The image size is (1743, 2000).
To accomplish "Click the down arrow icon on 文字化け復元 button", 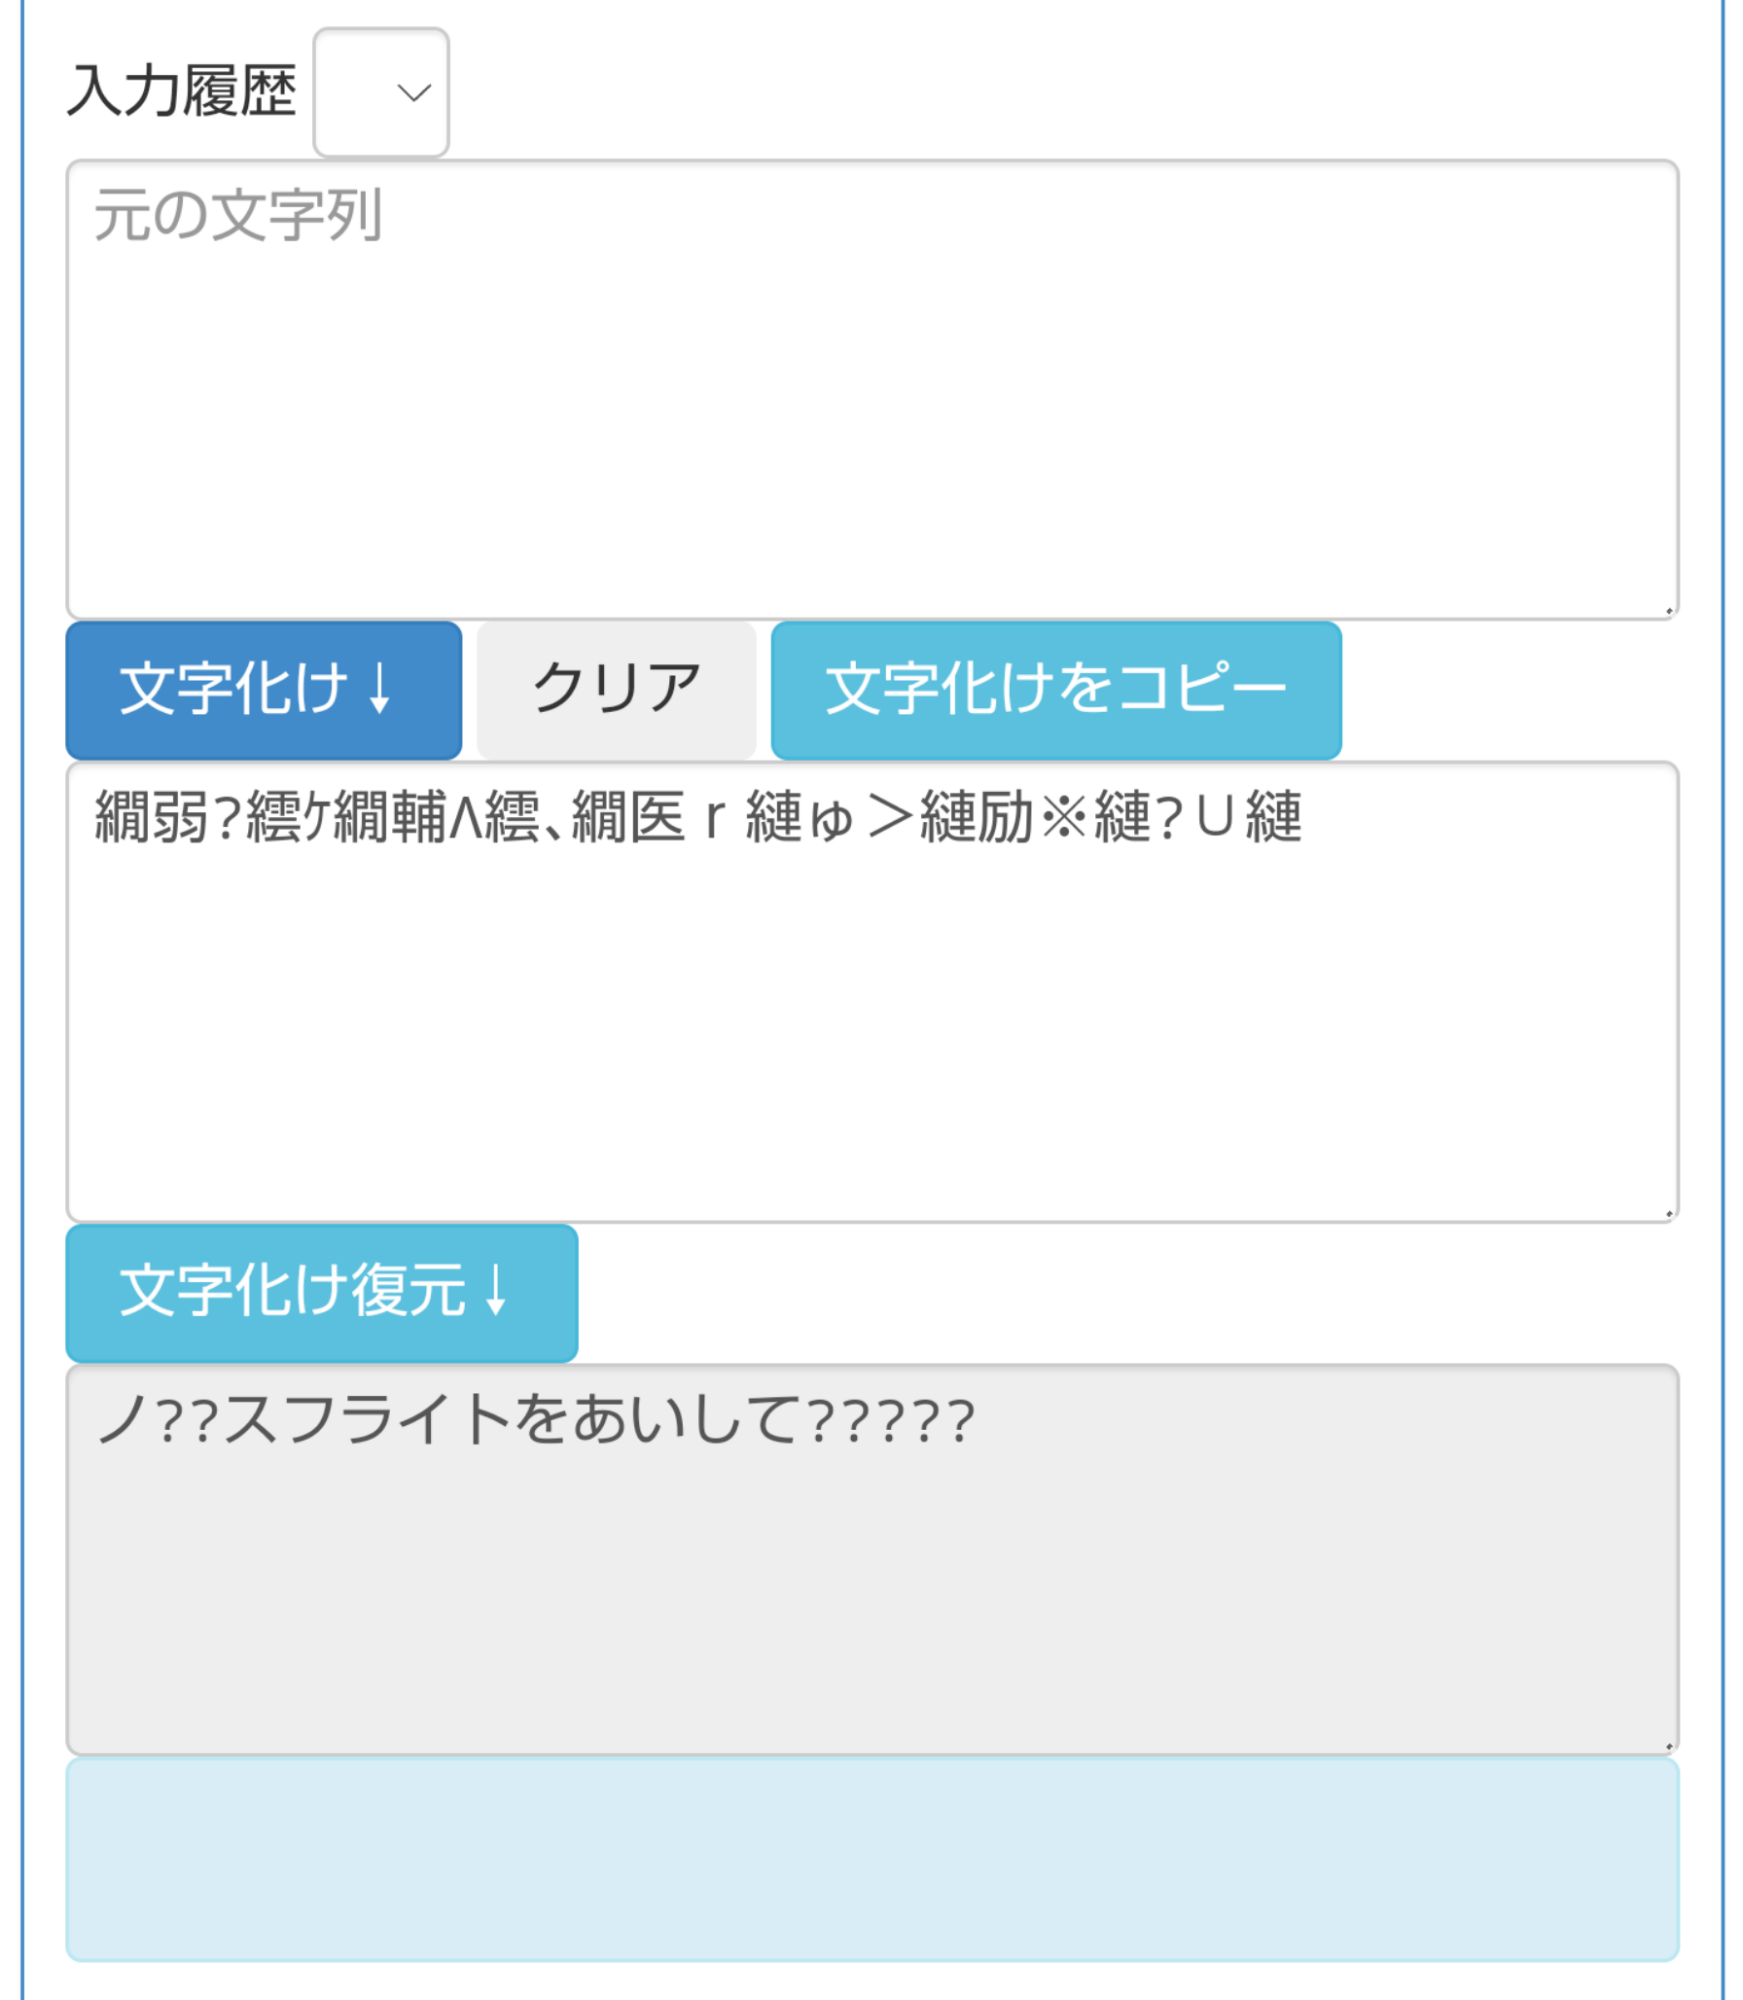I will coord(496,1291).
